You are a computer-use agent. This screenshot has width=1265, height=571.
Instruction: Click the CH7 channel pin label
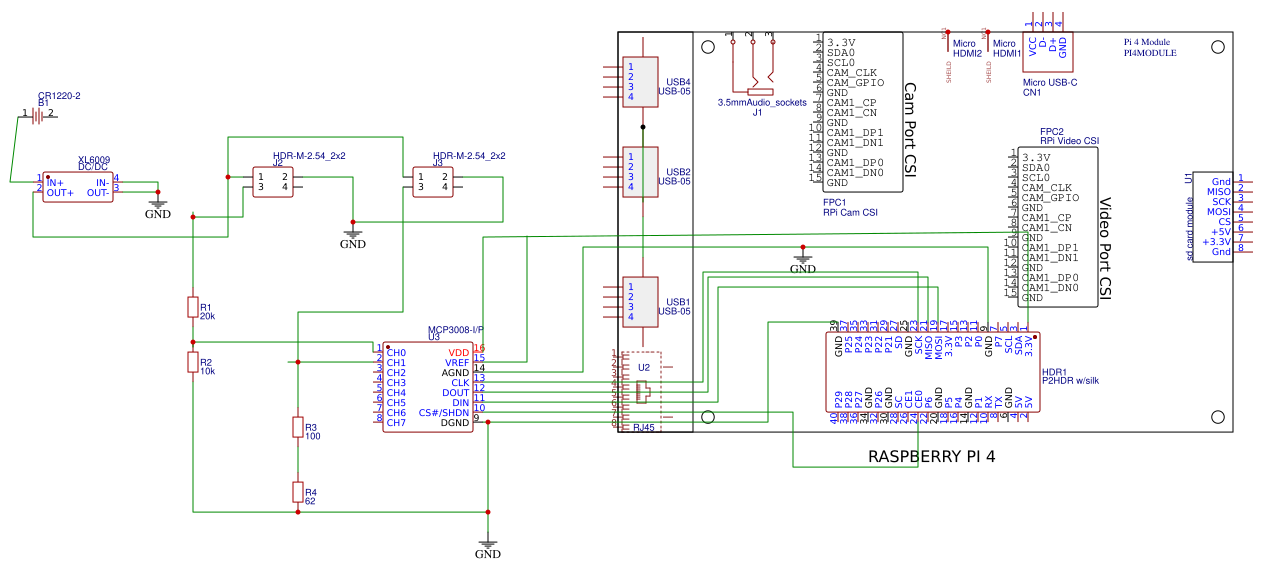coord(396,422)
